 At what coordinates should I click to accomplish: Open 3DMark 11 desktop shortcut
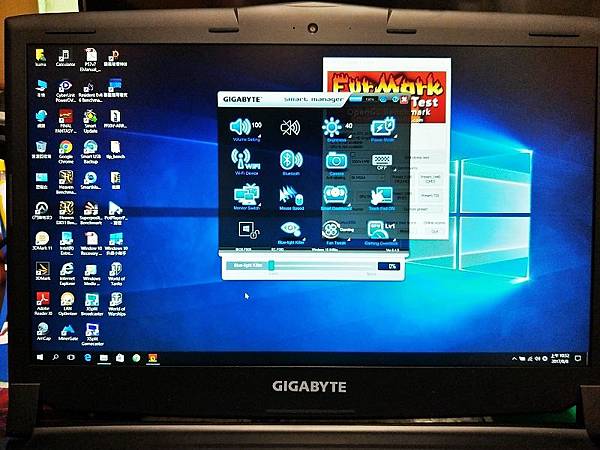click(x=42, y=241)
